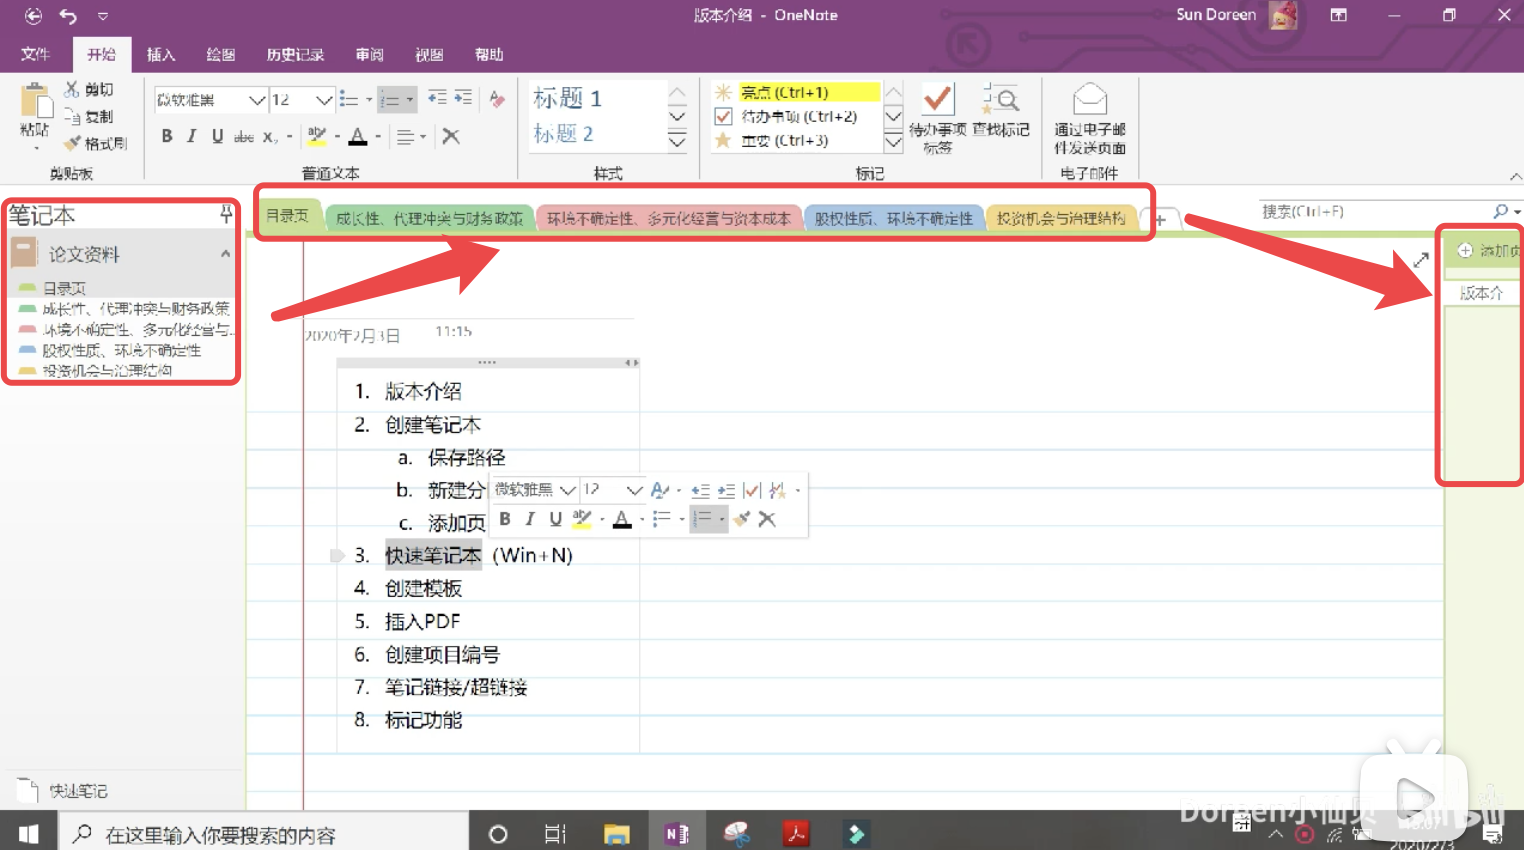Viewport: 1524px width, 850px height.
Task: Toggle the numbered list button in ribbon
Action: 390,100
